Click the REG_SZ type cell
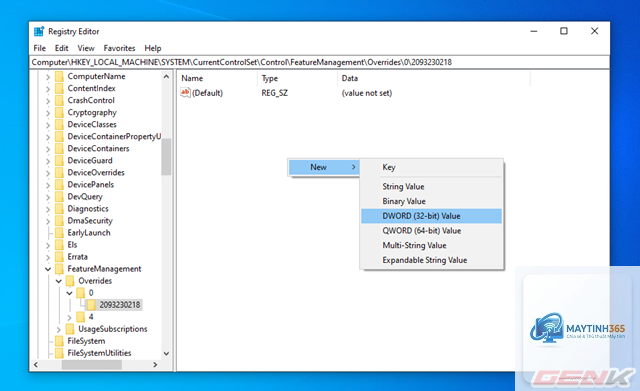The height and width of the screenshot is (391, 640). coord(275,93)
